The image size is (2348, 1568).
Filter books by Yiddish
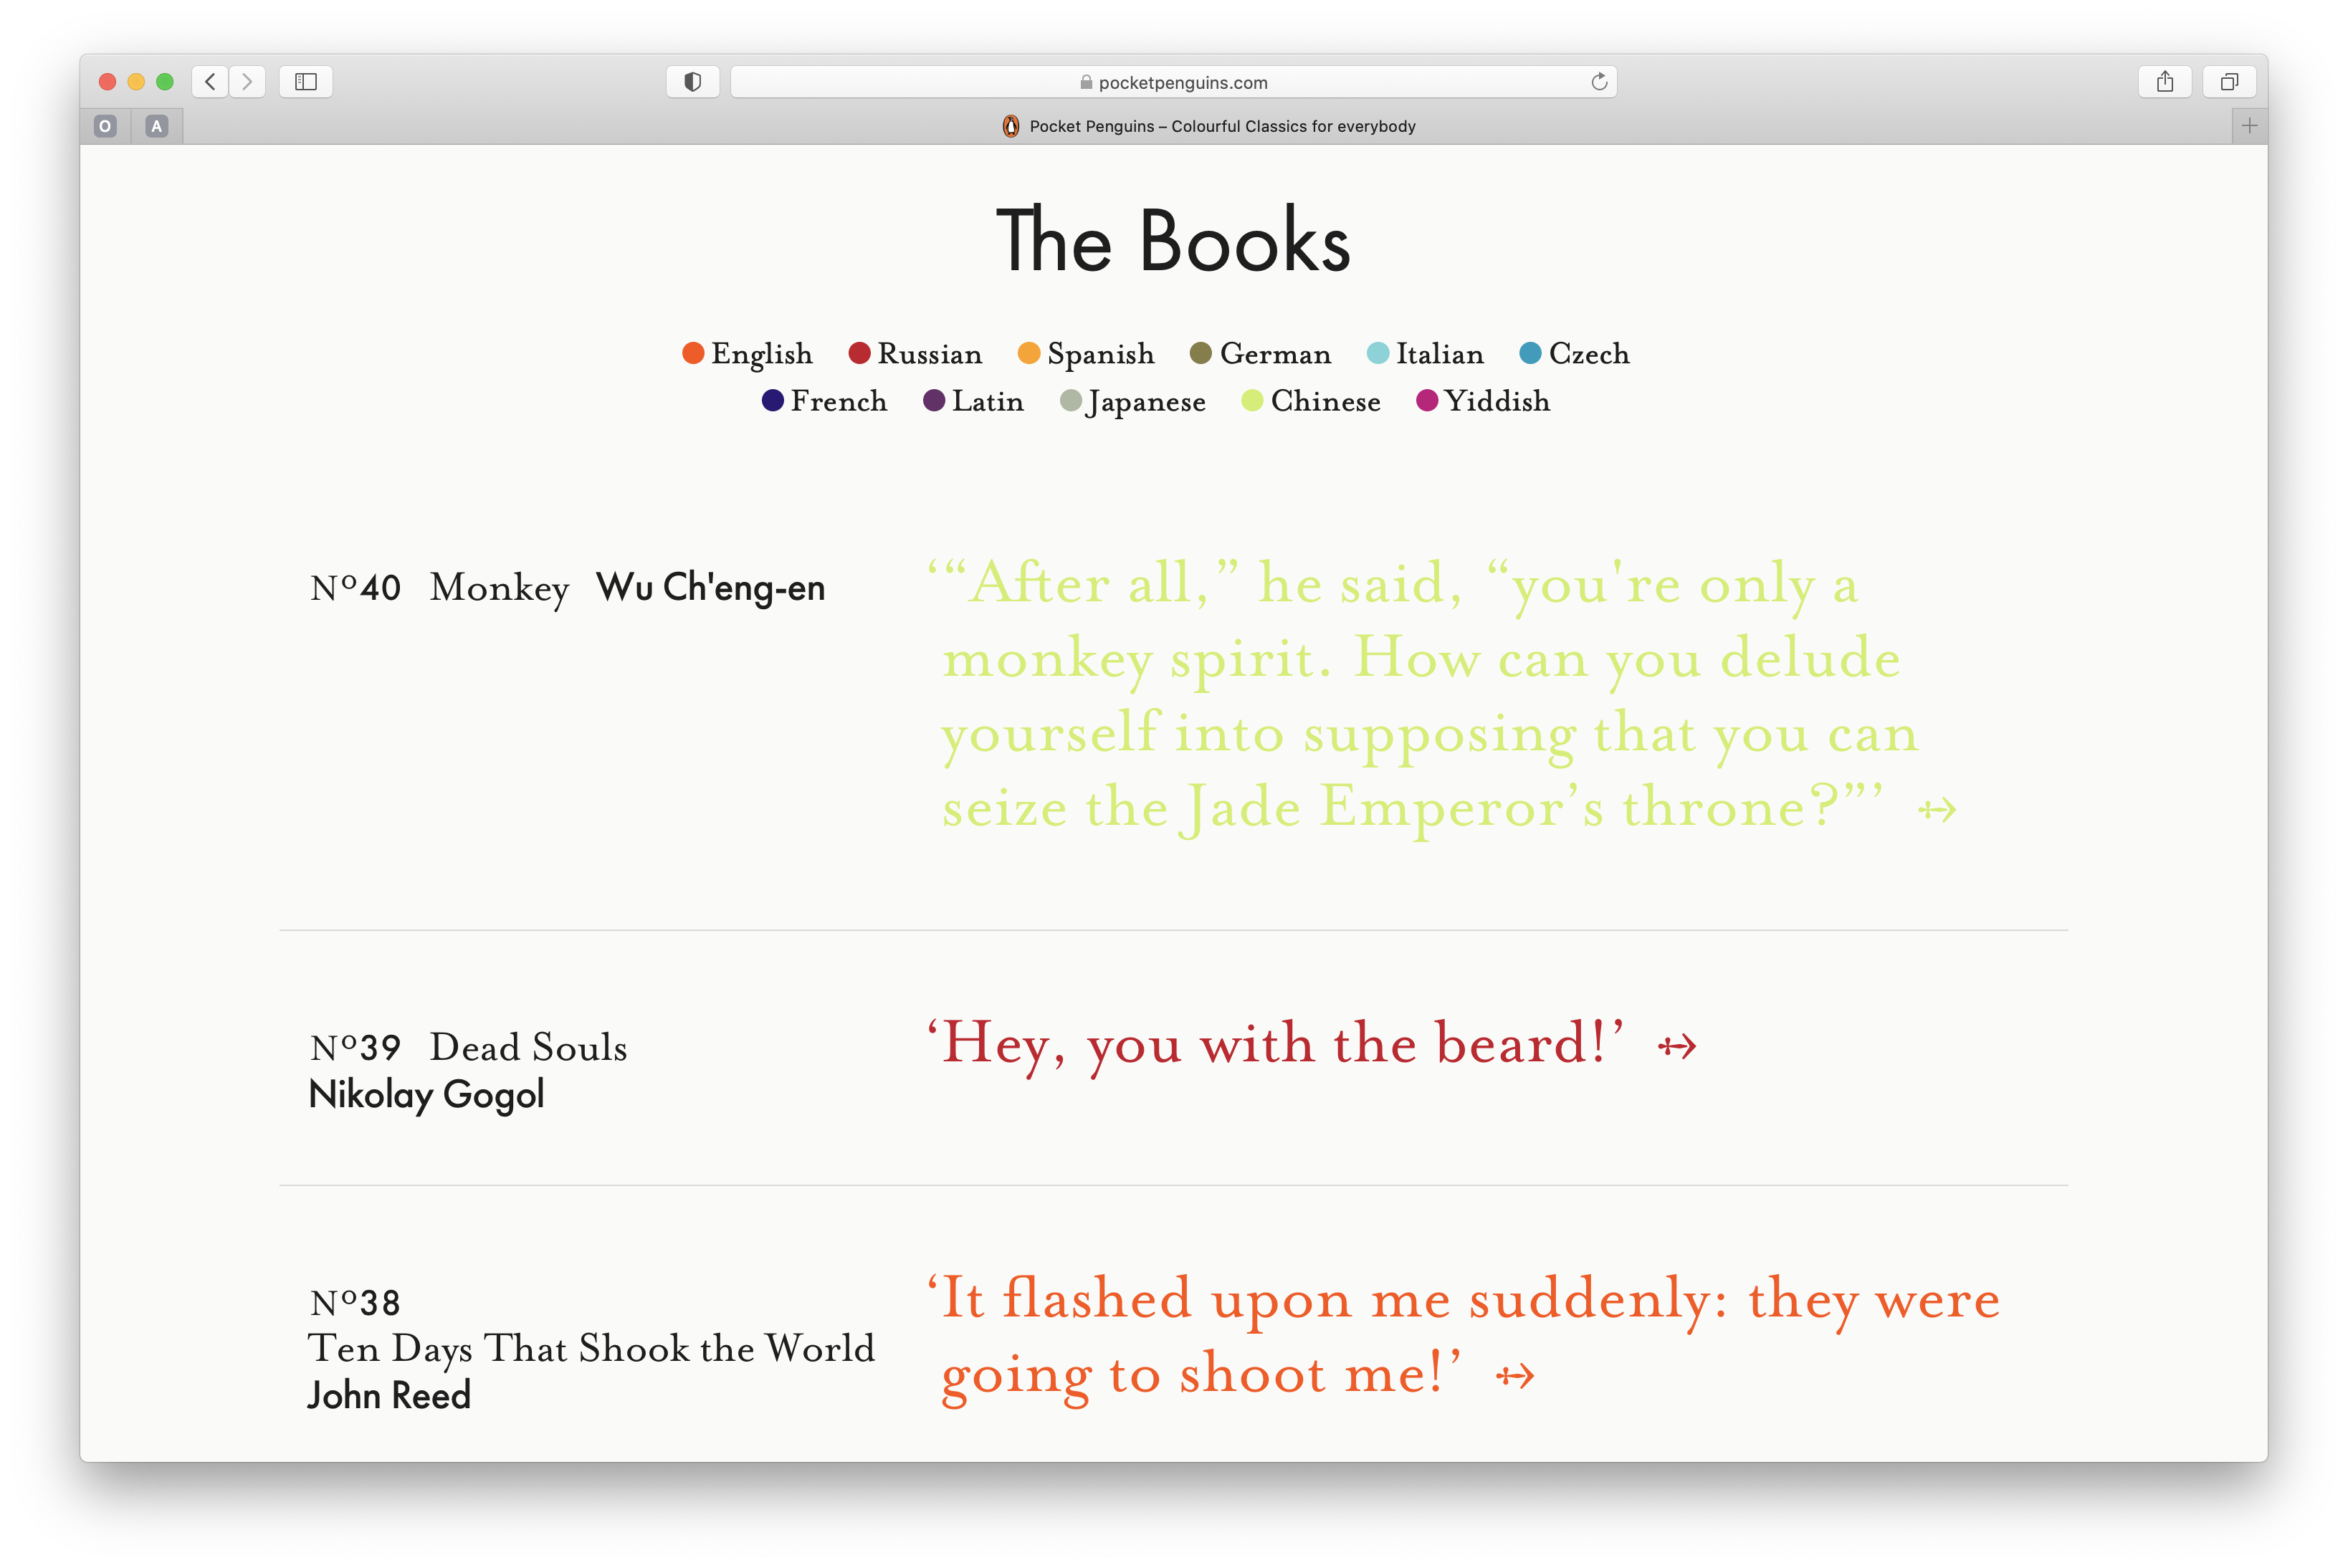click(1483, 401)
